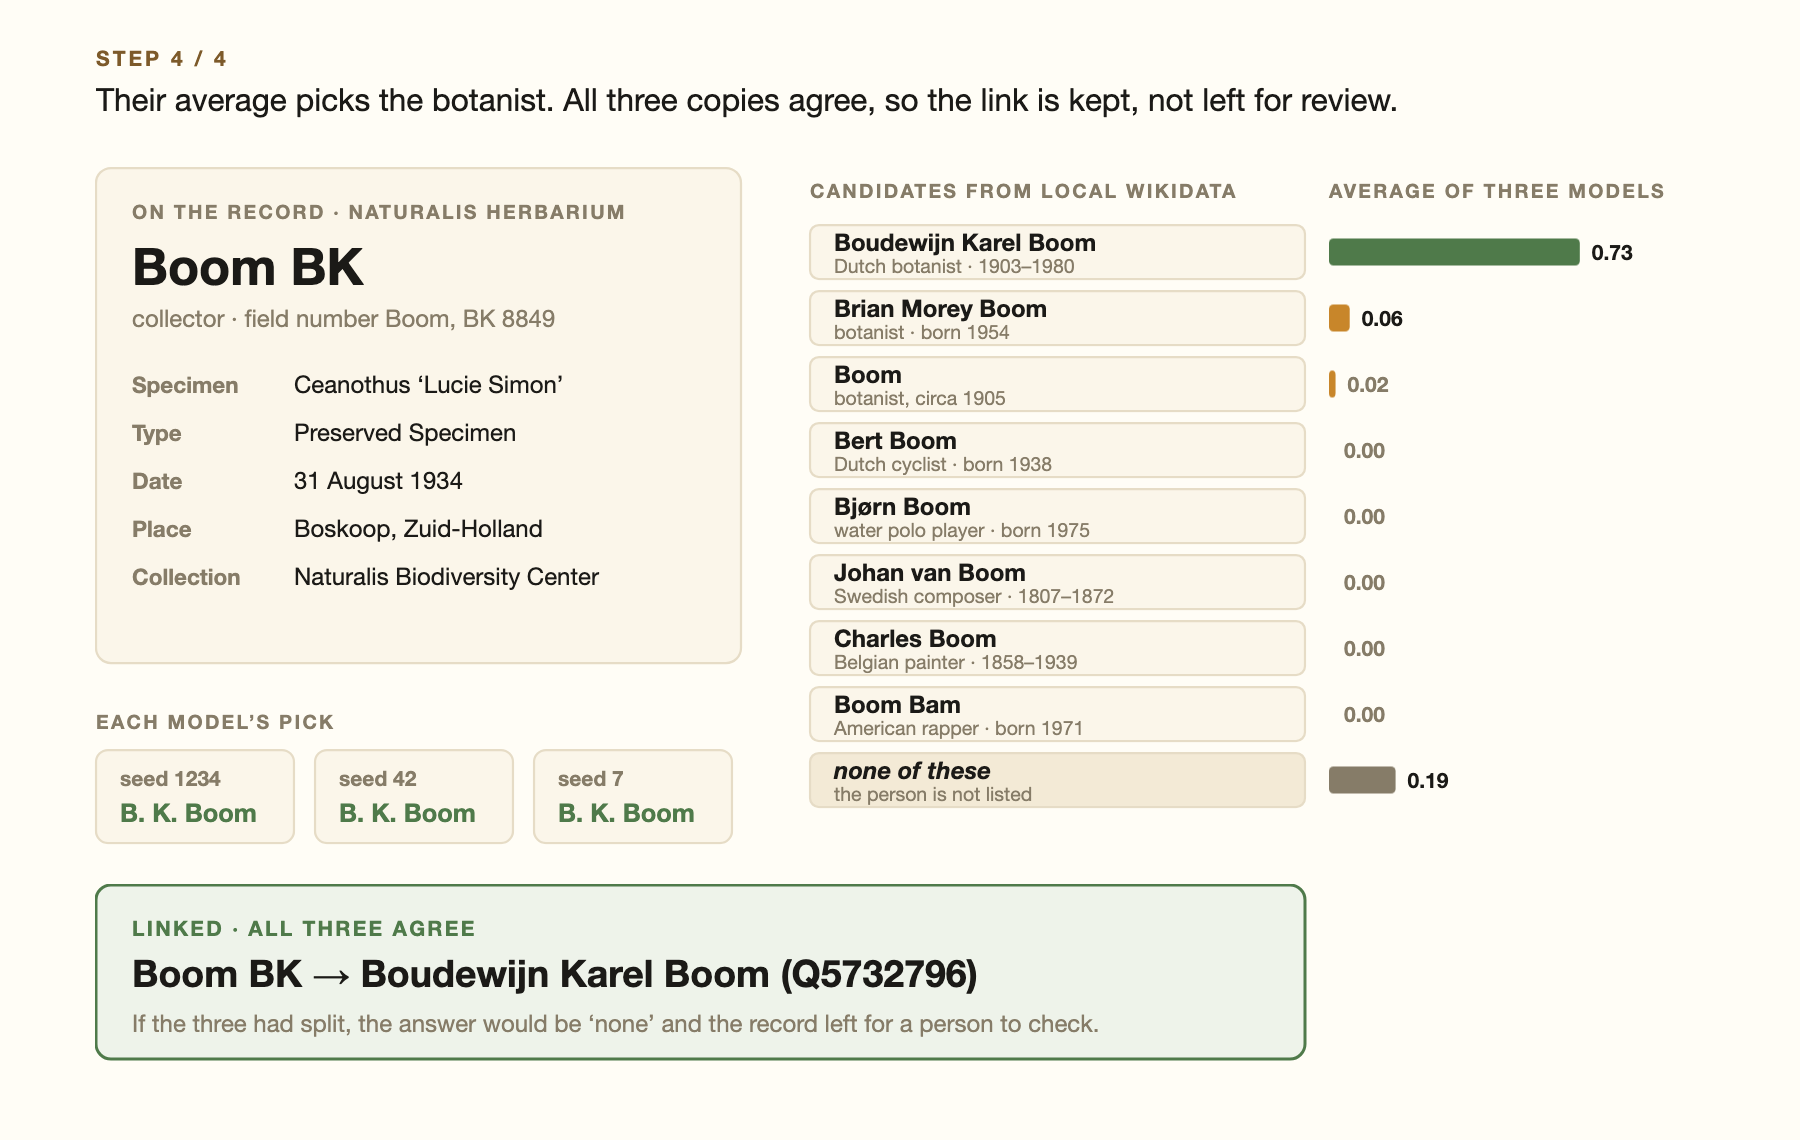Click the 'Each model's pick' heading
The width and height of the screenshot is (1800, 1140).
click(x=215, y=722)
